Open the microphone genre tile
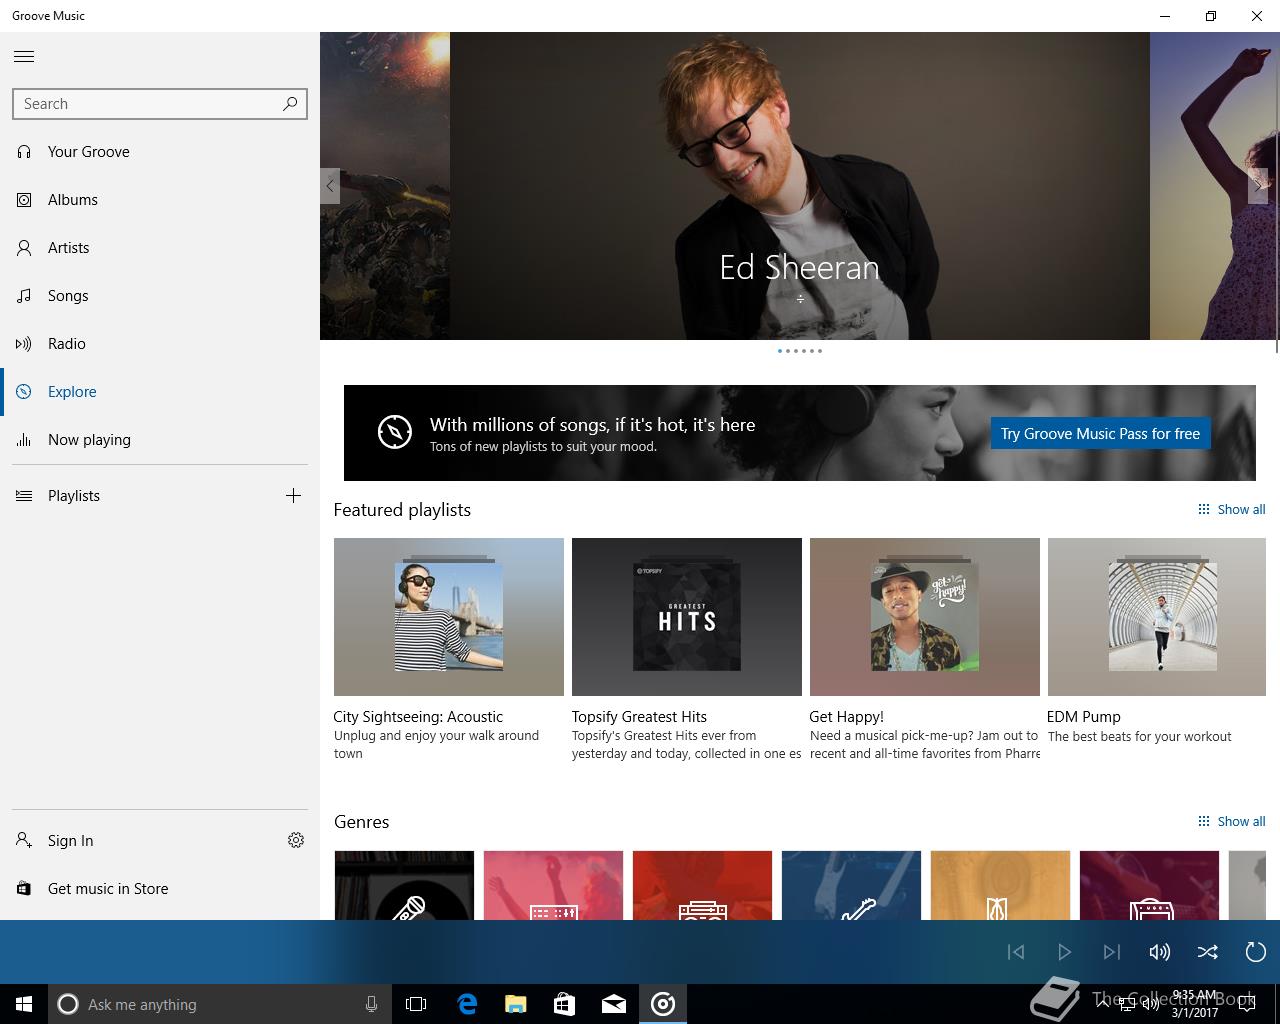The image size is (1280, 1024). (404, 885)
